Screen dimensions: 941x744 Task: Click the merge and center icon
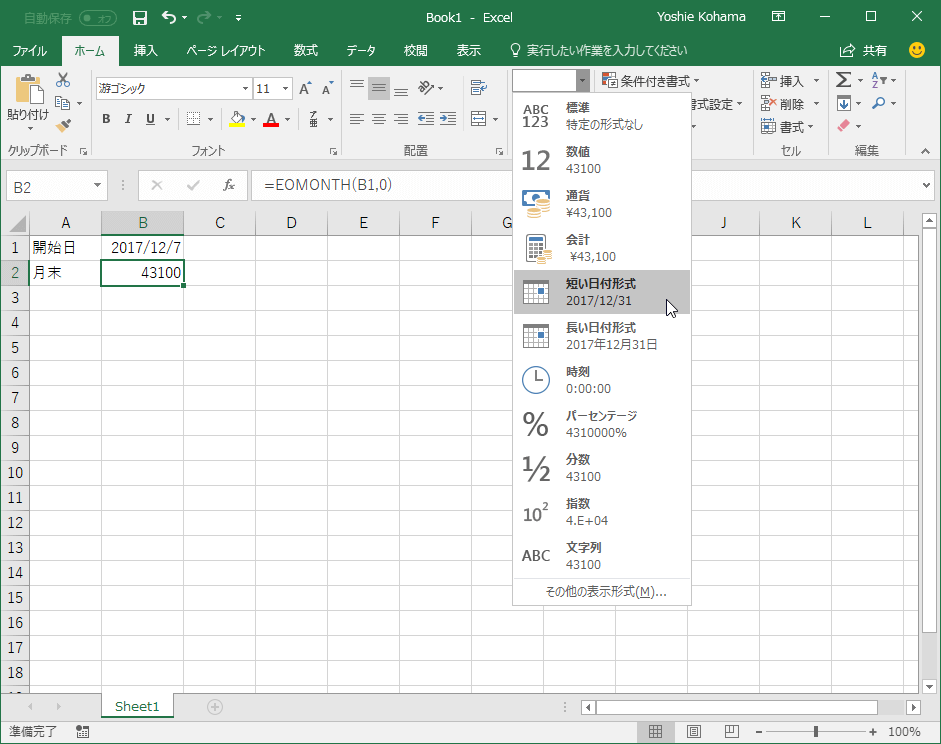478,119
